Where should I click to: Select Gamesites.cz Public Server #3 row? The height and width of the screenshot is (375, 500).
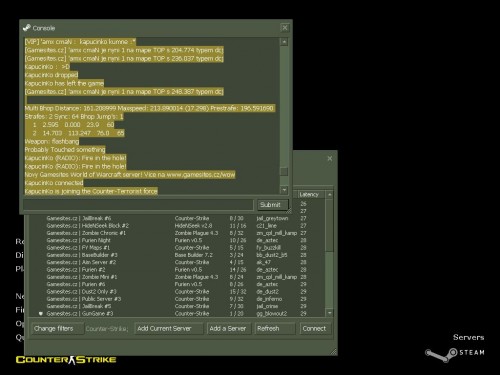(x=177, y=299)
